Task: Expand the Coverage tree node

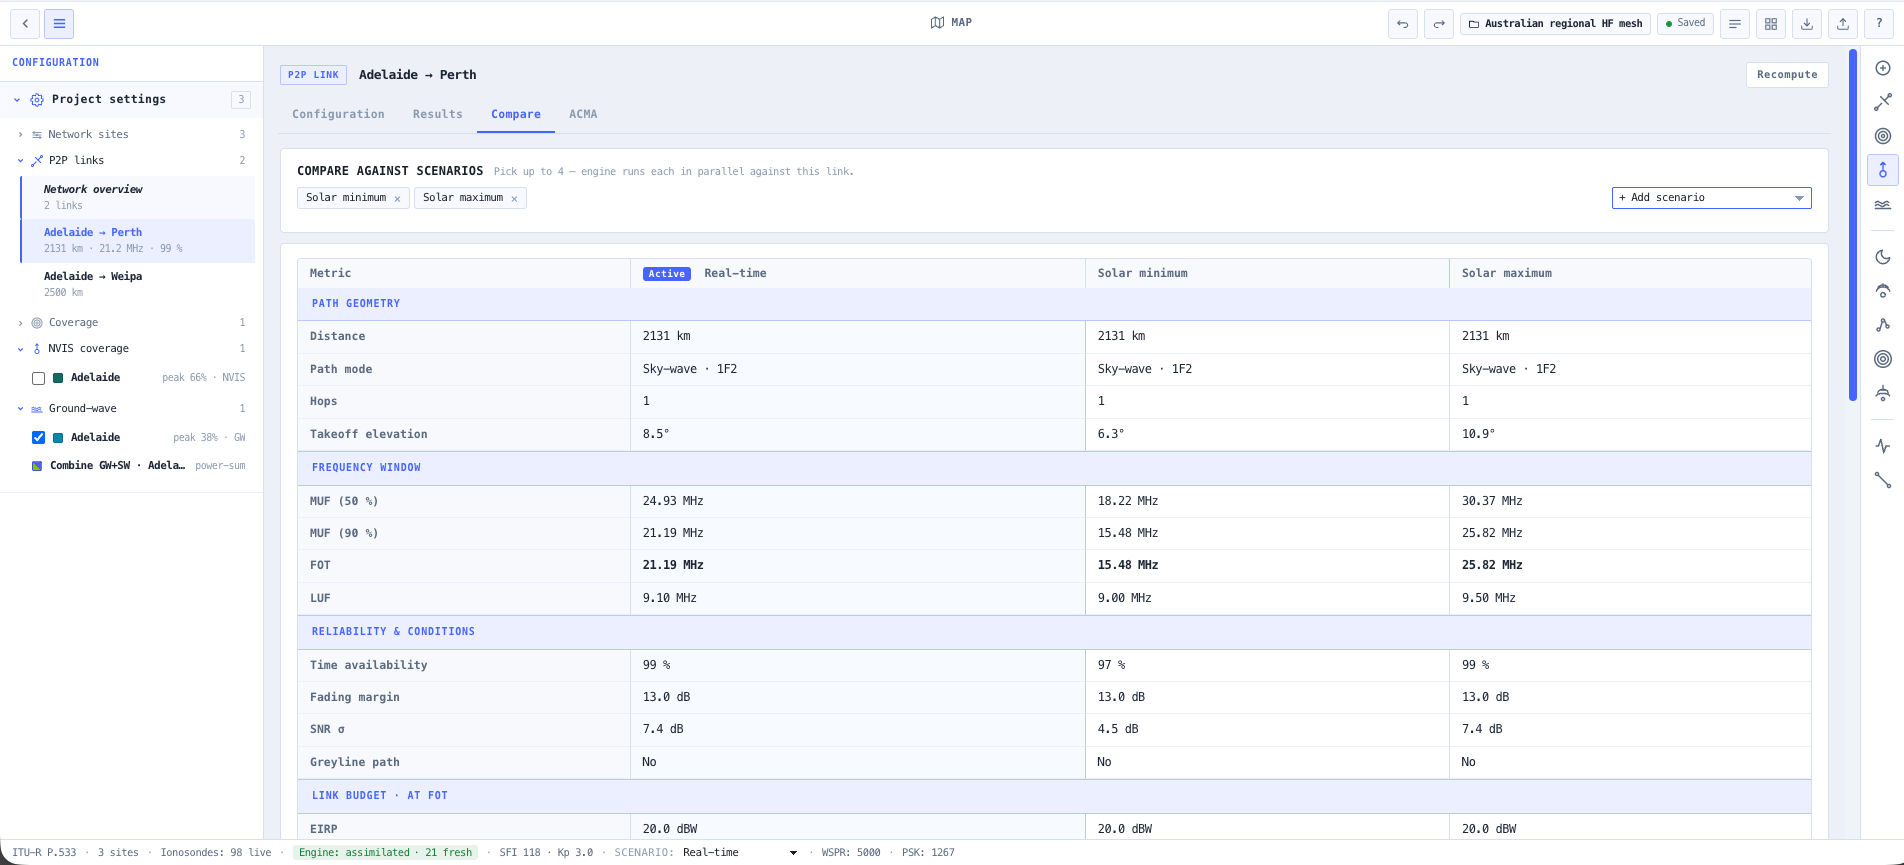Action: pyautogui.click(x=20, y=323)
